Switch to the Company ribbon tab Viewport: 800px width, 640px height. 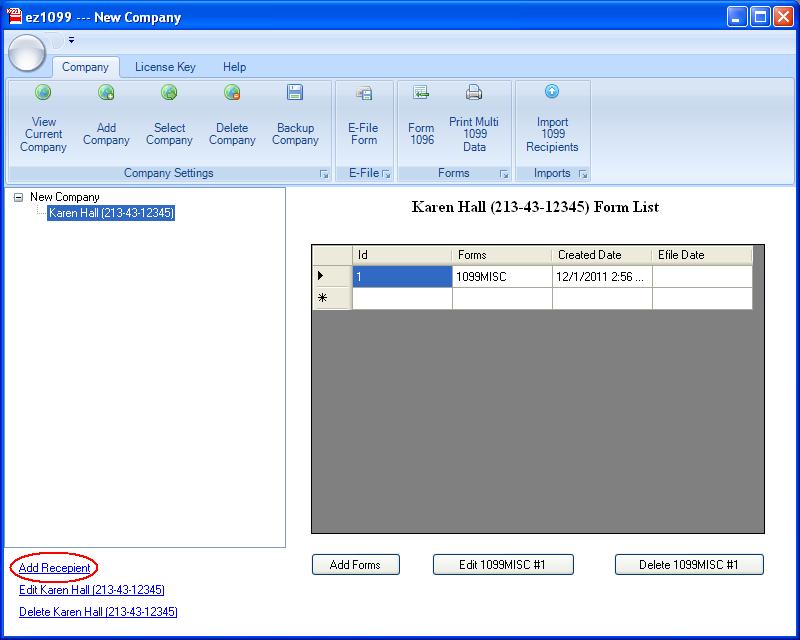pyautogui.click(x=85, y=67)
